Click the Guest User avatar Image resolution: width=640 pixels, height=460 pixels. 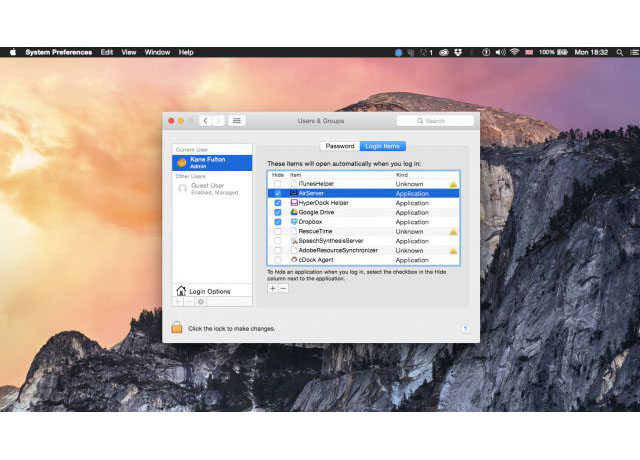(182, 189)
